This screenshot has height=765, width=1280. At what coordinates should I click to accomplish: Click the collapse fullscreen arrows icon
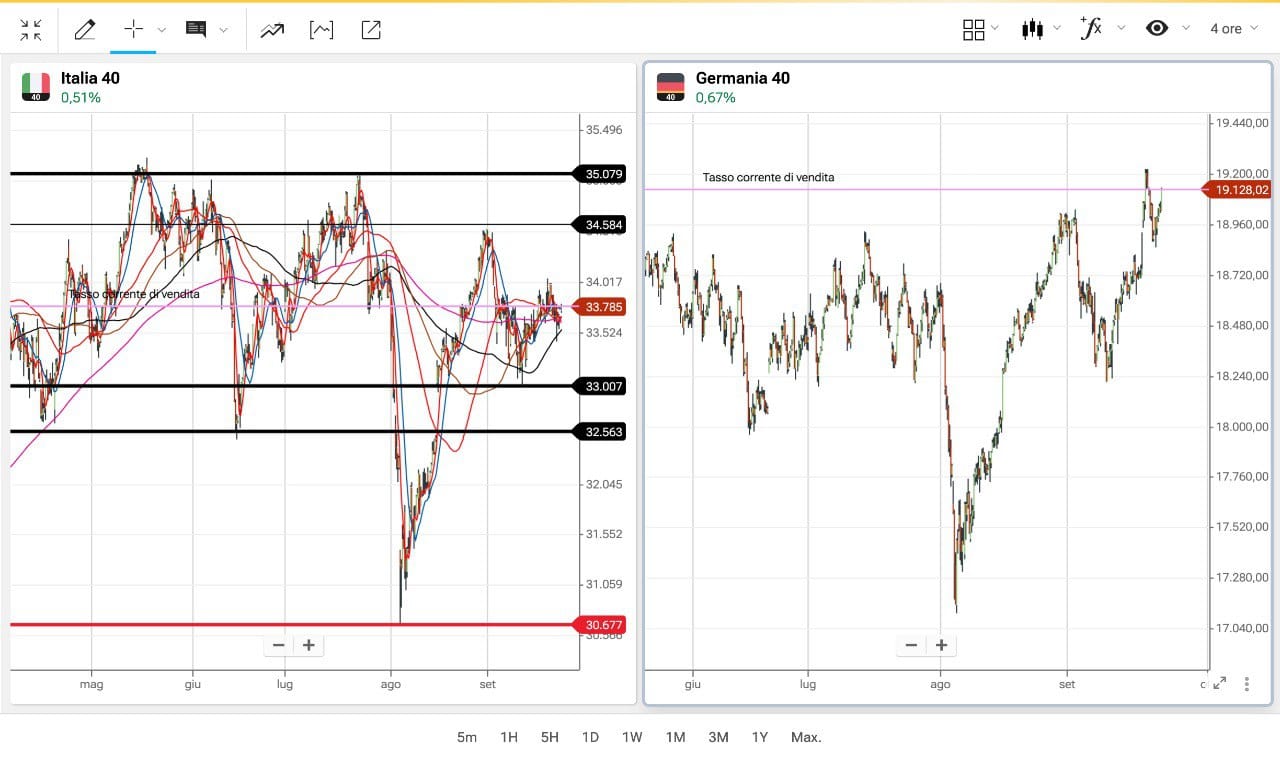click(31, 30)
